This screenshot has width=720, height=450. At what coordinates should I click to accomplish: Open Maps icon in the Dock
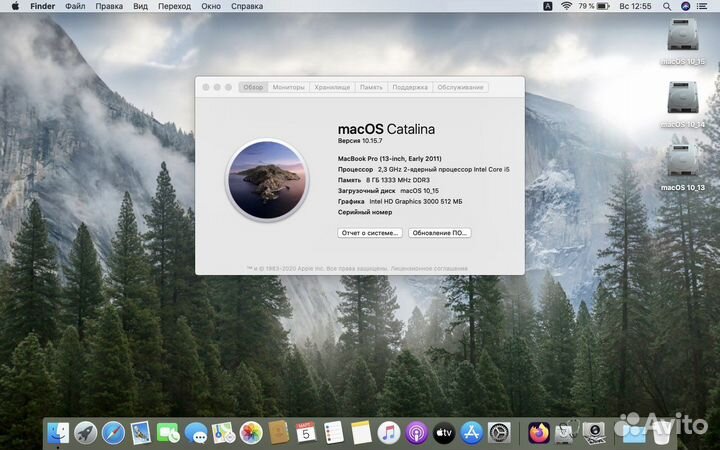click(224, 433)
